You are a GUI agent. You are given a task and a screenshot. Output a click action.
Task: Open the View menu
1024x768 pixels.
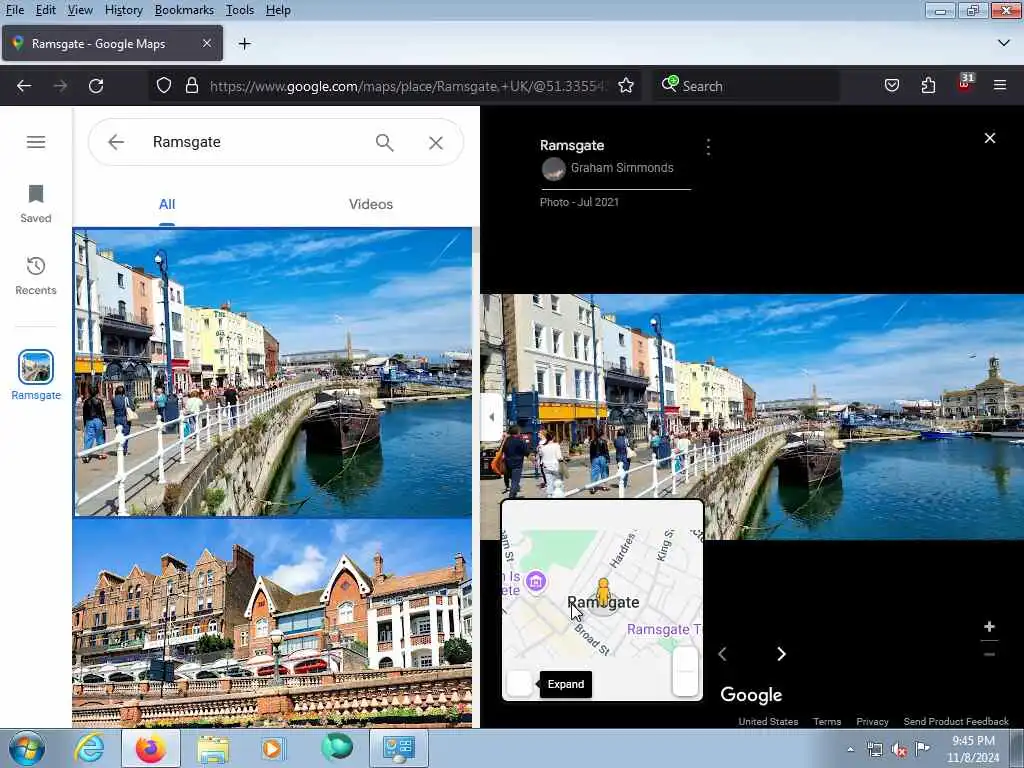tap(80, 10)
